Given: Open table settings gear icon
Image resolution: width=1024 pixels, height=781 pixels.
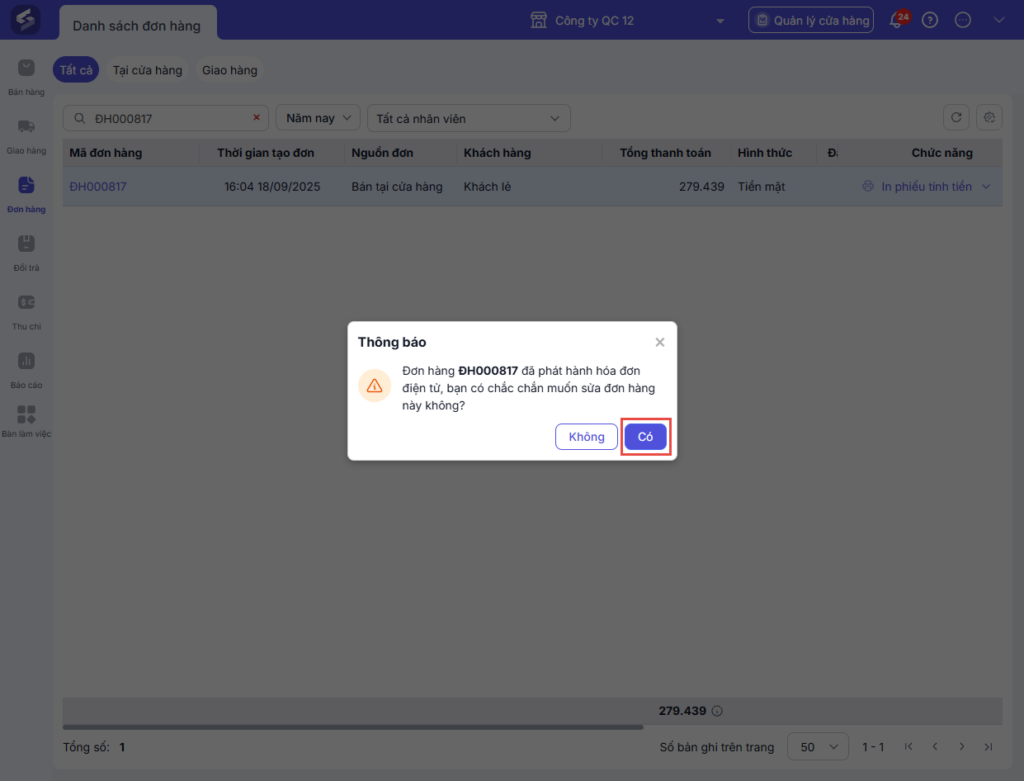Looking at the screenshot, I should pos(989,118).
